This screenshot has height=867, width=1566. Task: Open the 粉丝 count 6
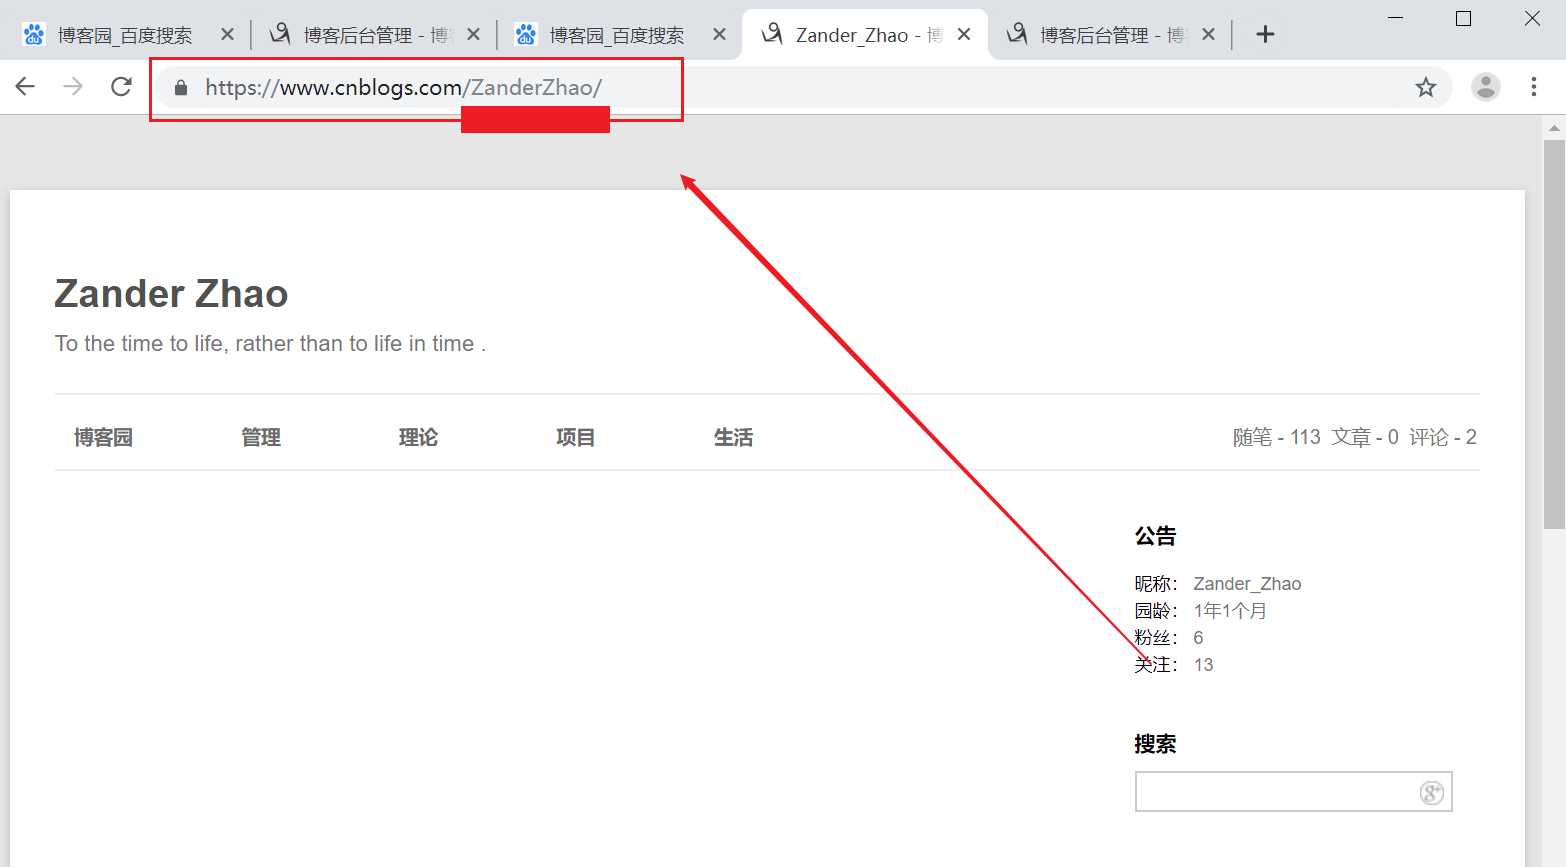[1198, 638]
